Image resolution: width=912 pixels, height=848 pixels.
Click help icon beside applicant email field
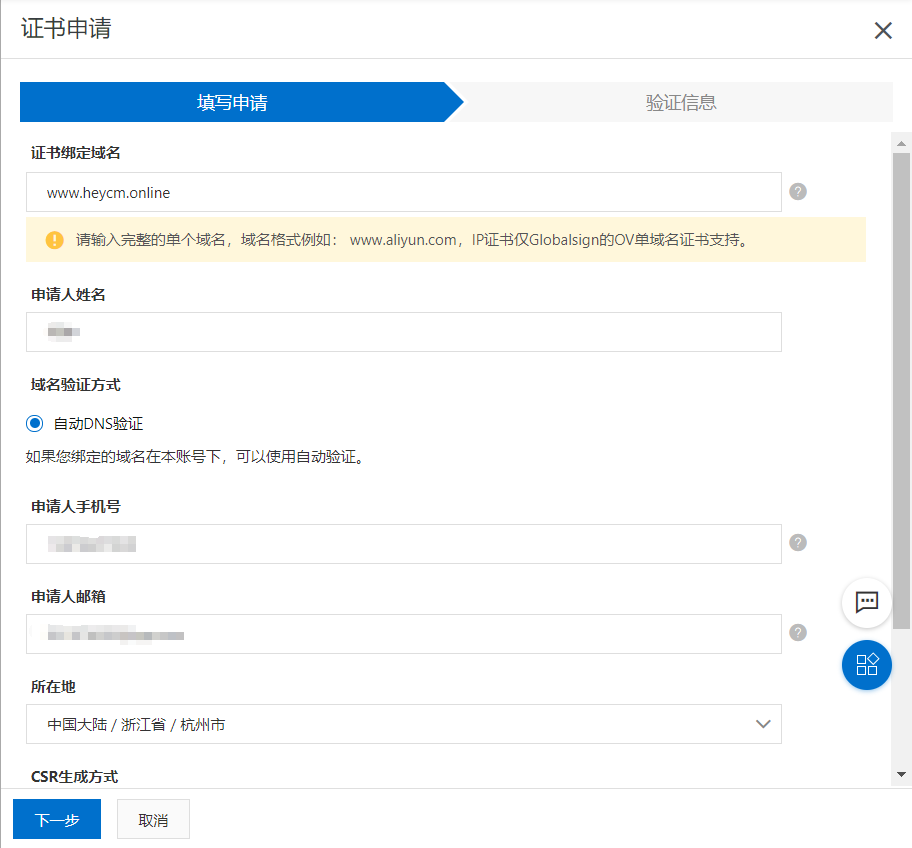click(797, 632)
